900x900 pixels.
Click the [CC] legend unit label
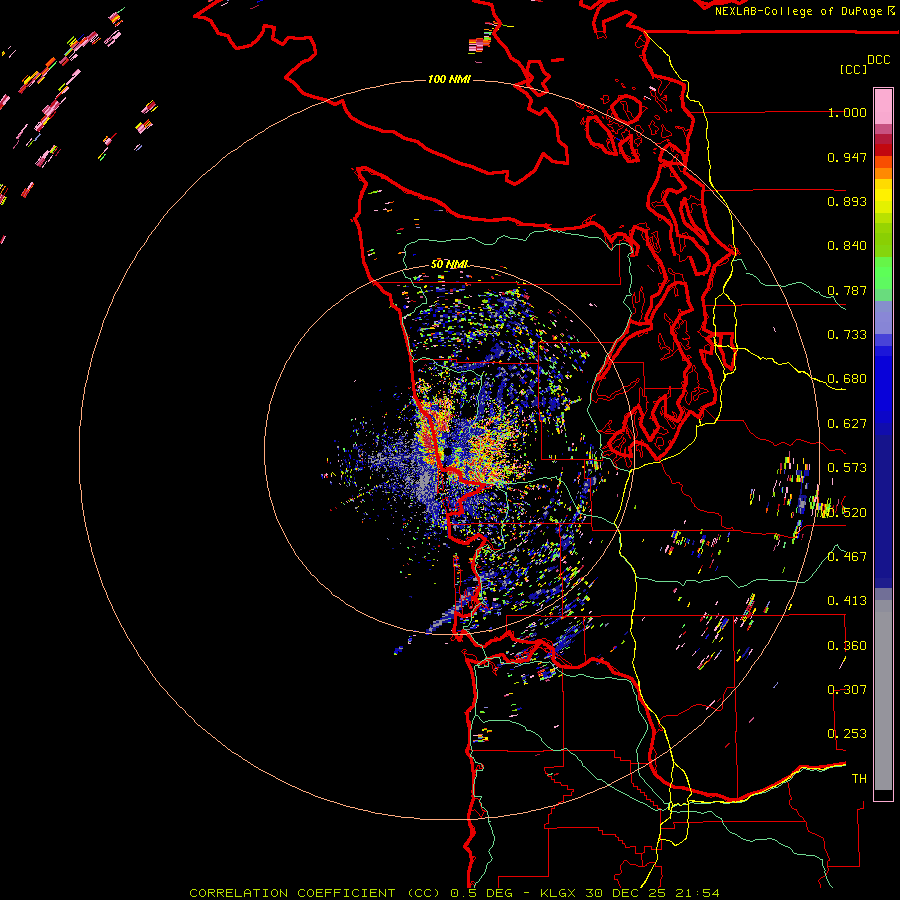853,69
